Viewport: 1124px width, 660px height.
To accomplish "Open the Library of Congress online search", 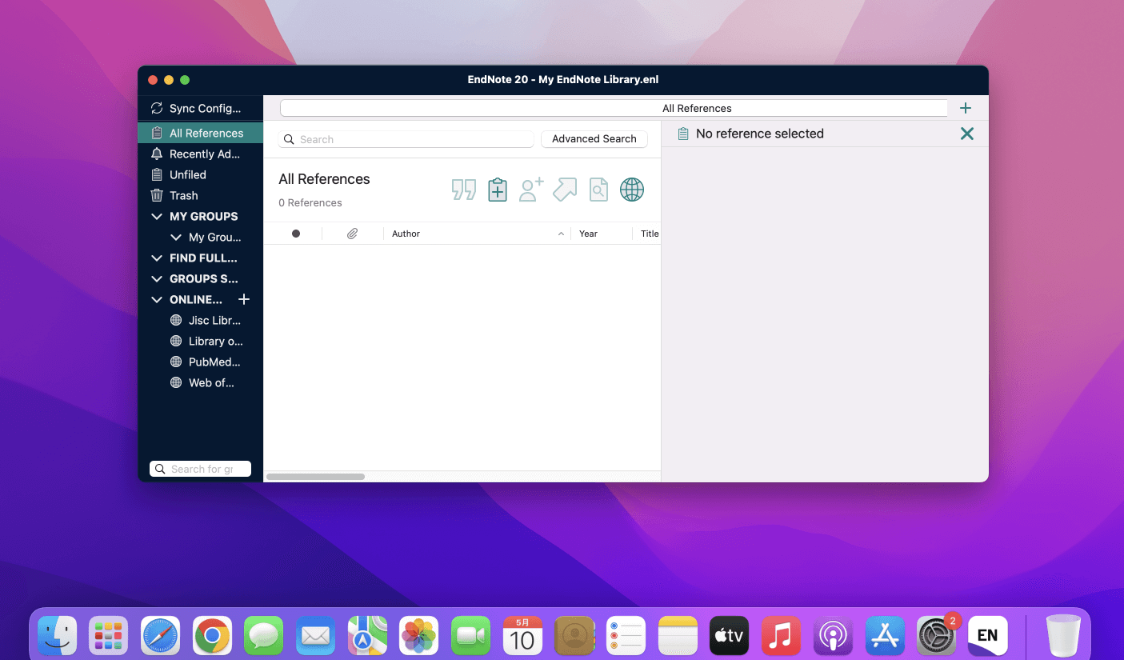I will click(x=206, y=341).
